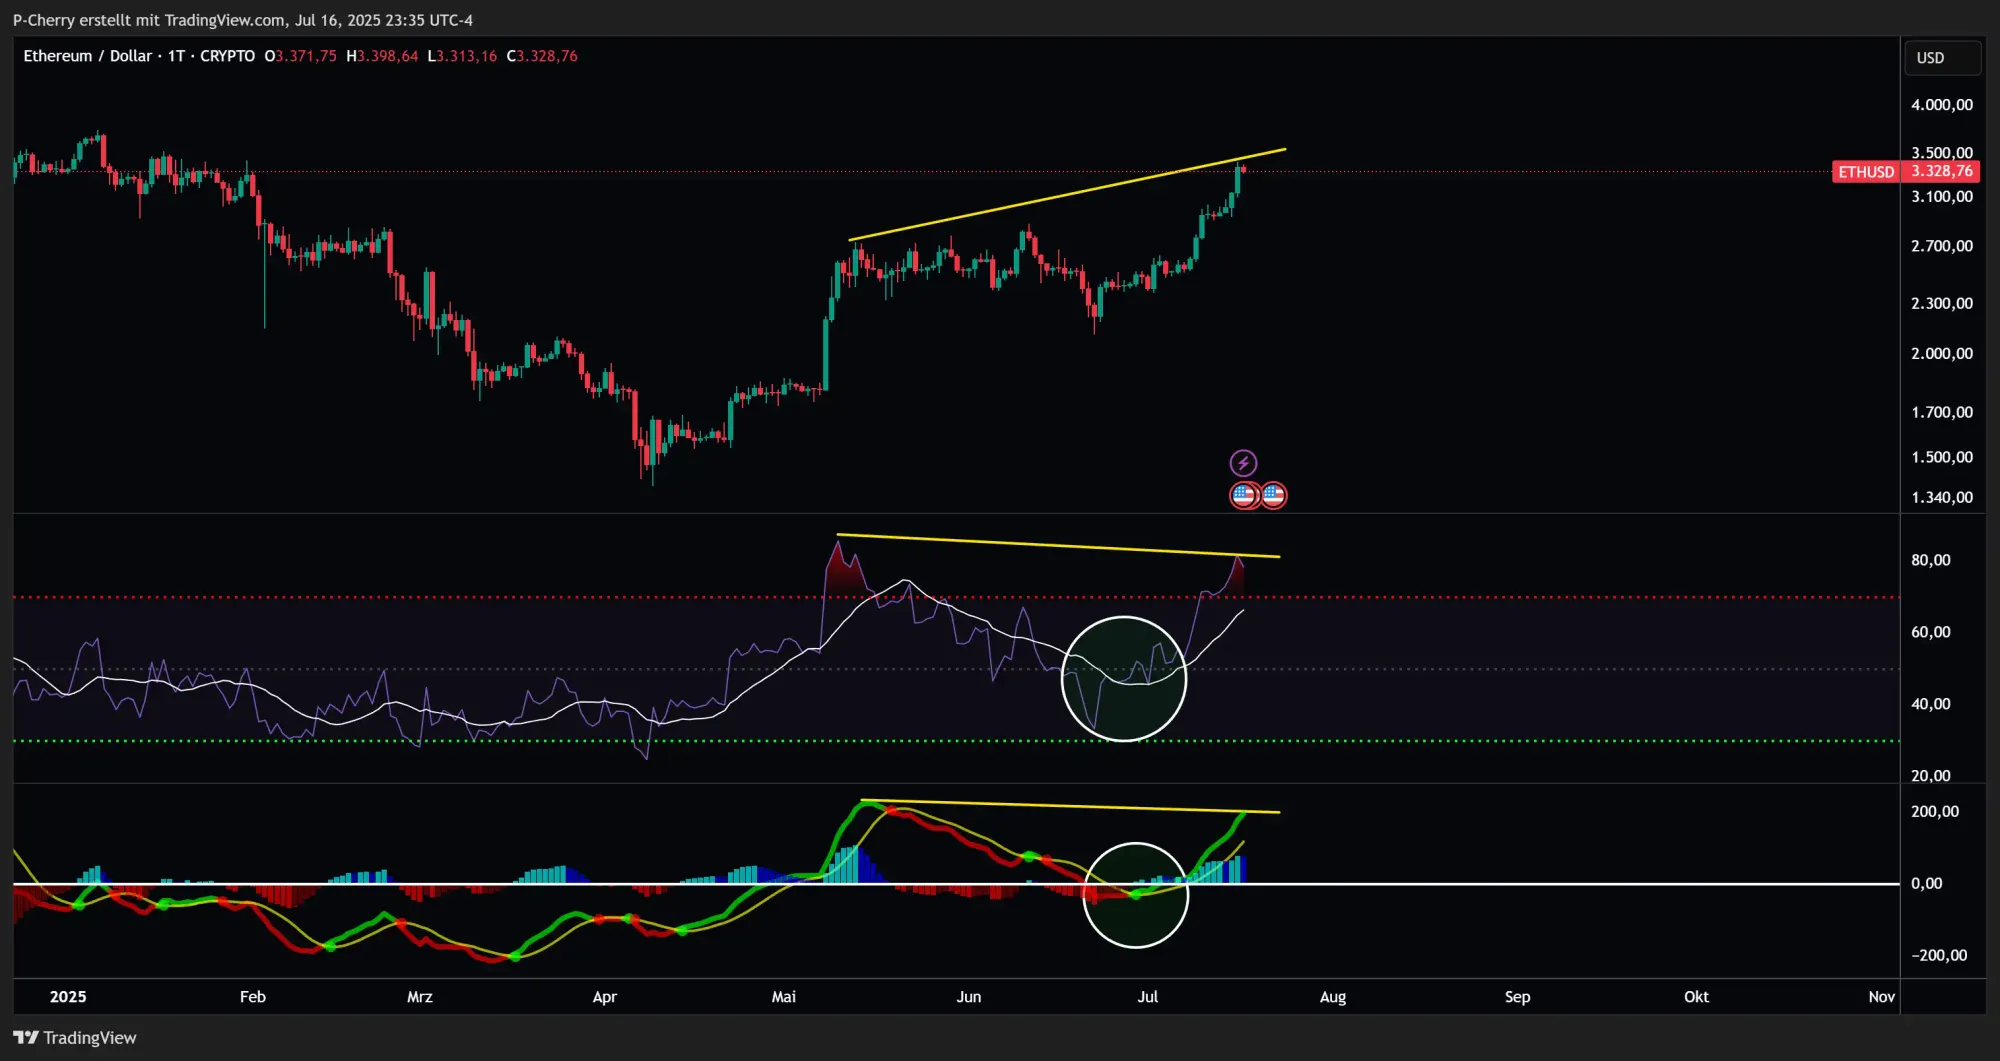This screenshot has width=2000, height=1061.
Task: Click the Nov label on time axis
Action: tap(1882, 997)
